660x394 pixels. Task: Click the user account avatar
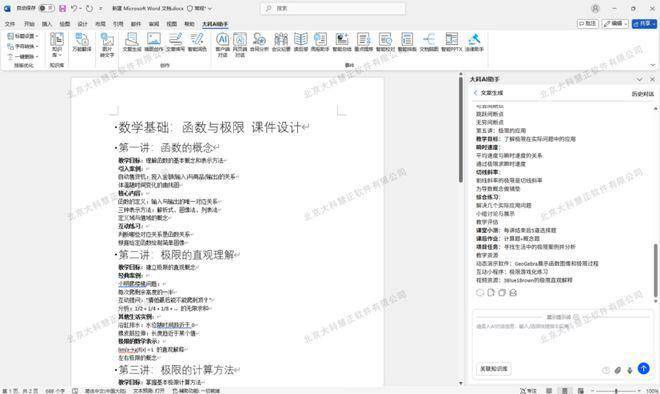[x=595, y=8]
